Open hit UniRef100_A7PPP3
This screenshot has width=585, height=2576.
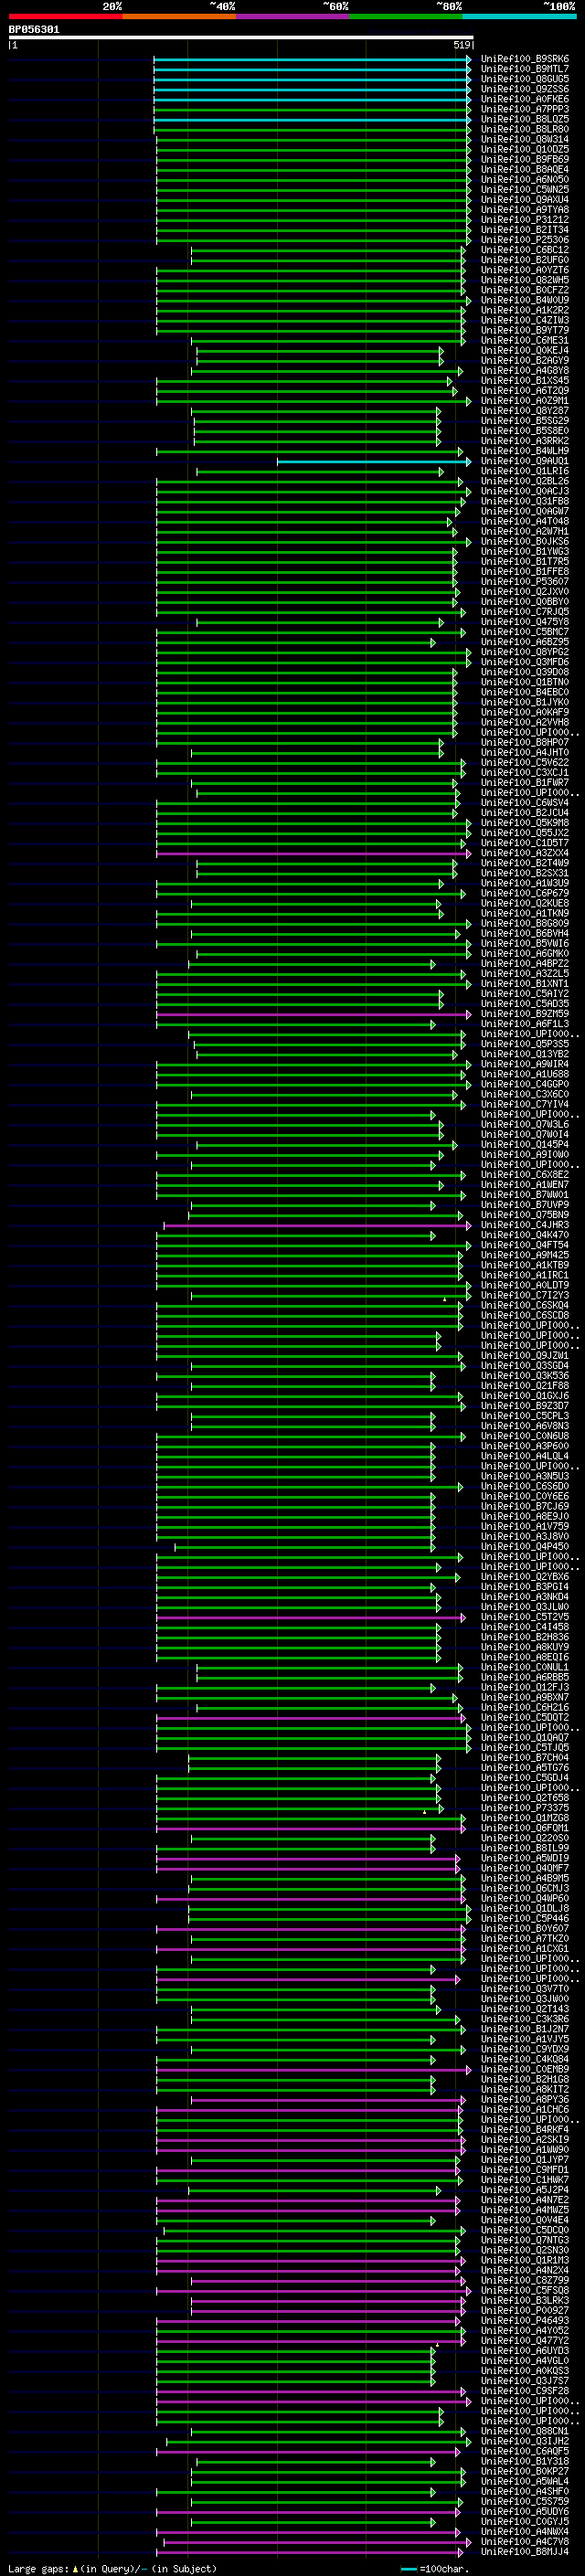coord(525,109)
